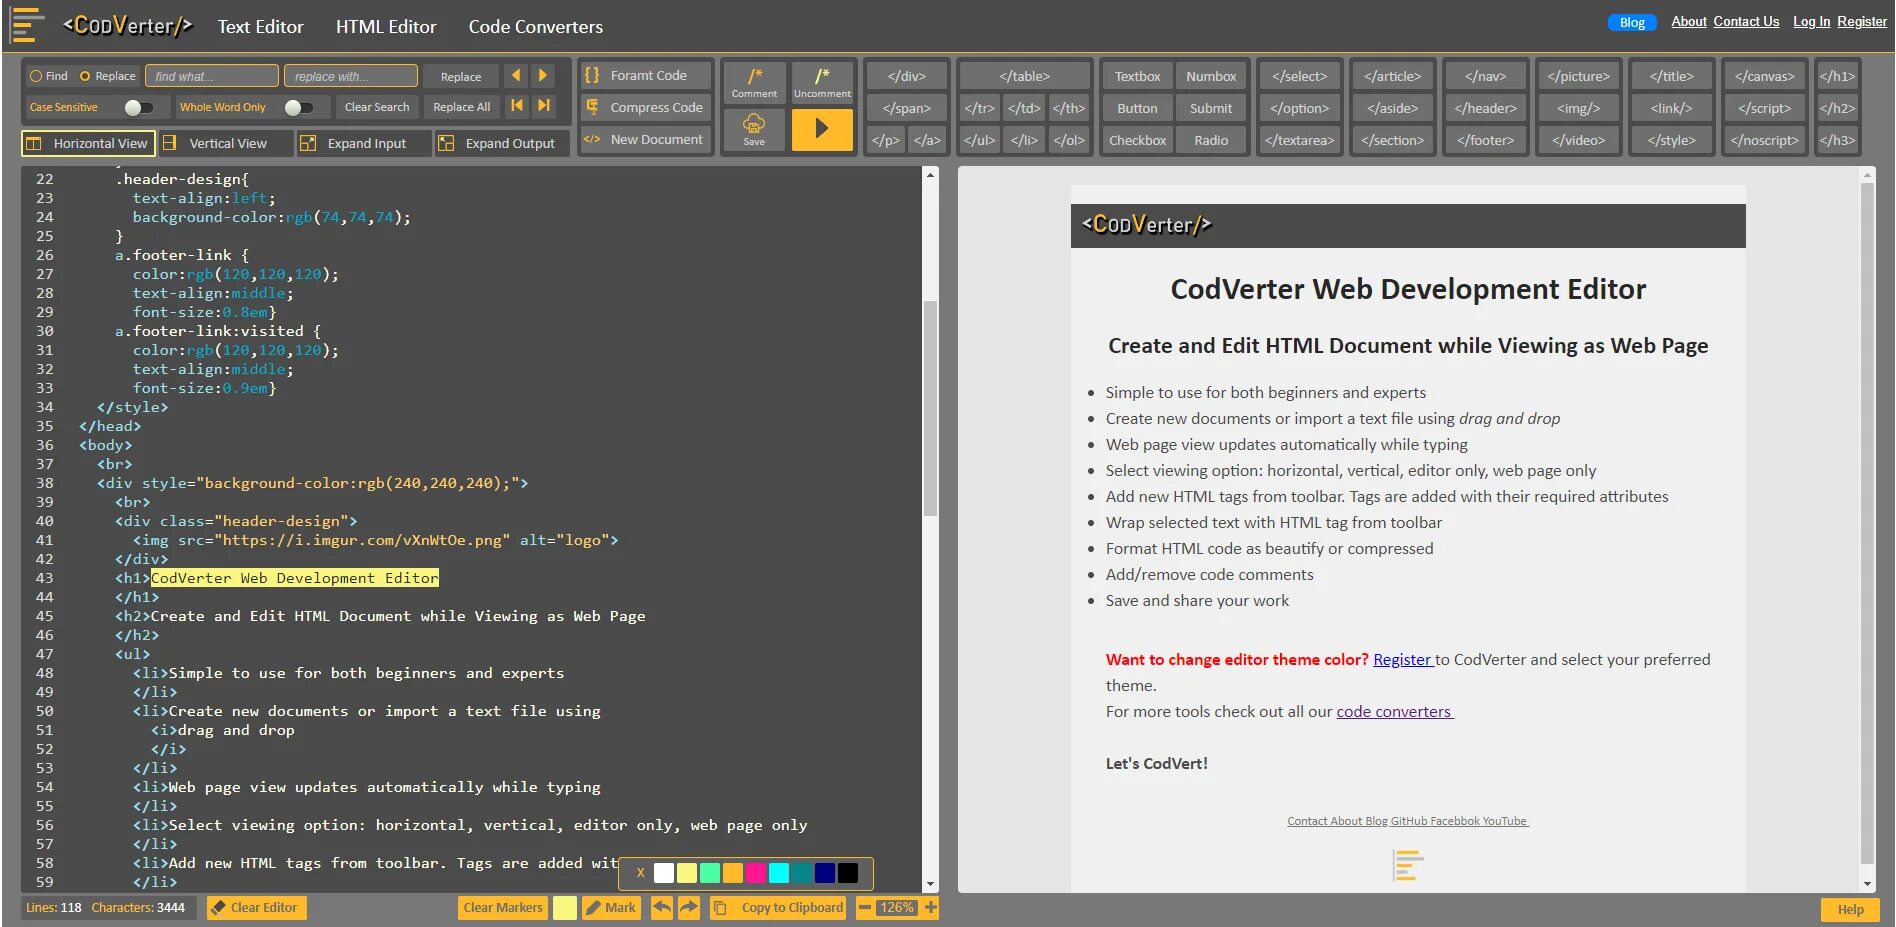Image resolution: width=1896 pixels, height=927 pixels.
Task: Toggle the Case Sensitive switch
Action: [x=136, y=107]
